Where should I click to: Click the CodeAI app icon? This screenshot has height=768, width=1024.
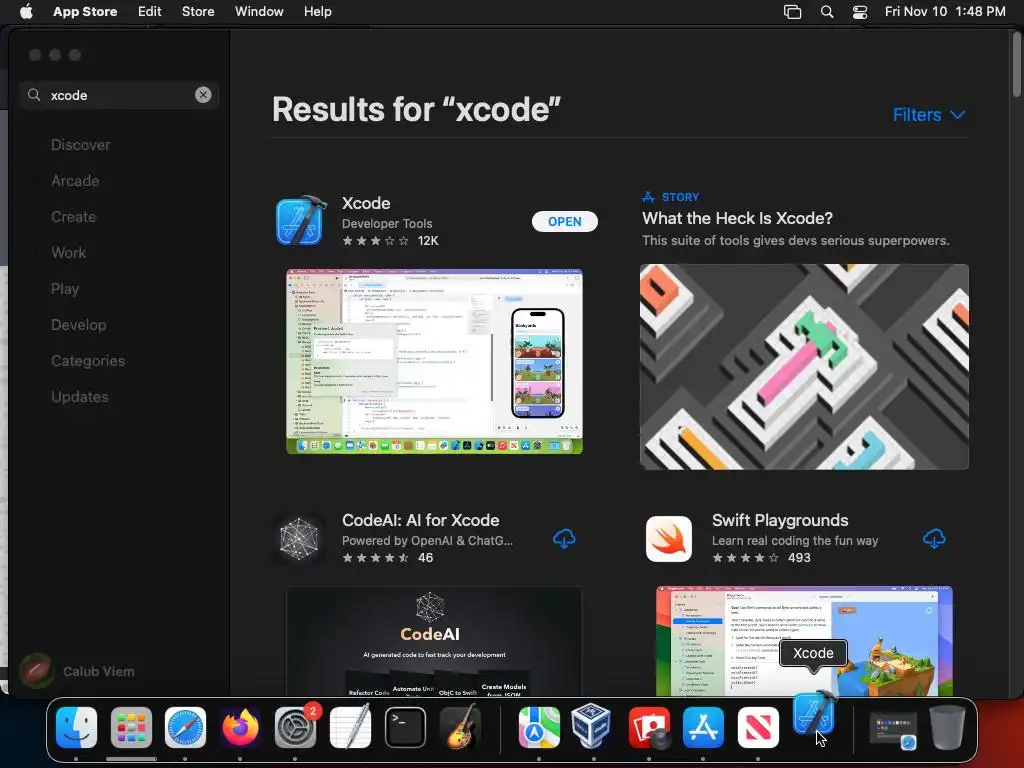click(x=299, y=539)
